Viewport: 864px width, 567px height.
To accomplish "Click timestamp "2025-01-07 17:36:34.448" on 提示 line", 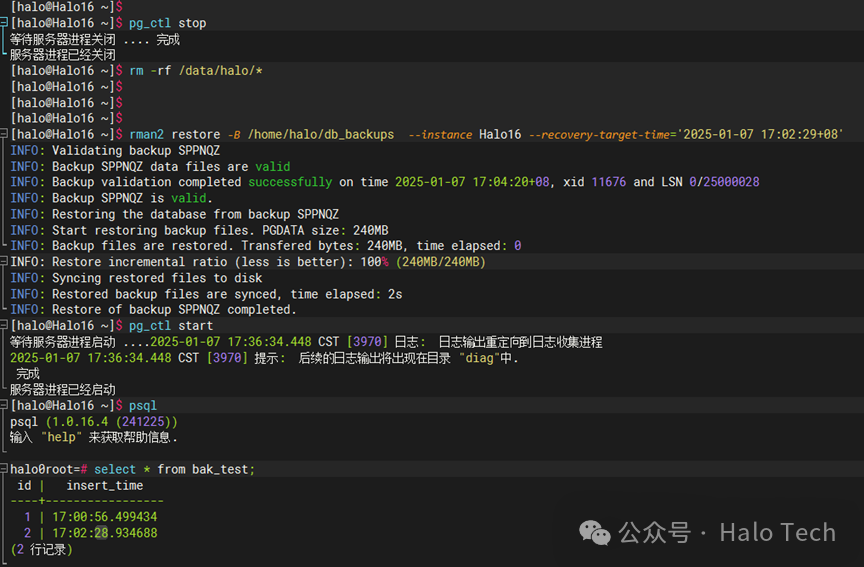I will pos(90,358).
